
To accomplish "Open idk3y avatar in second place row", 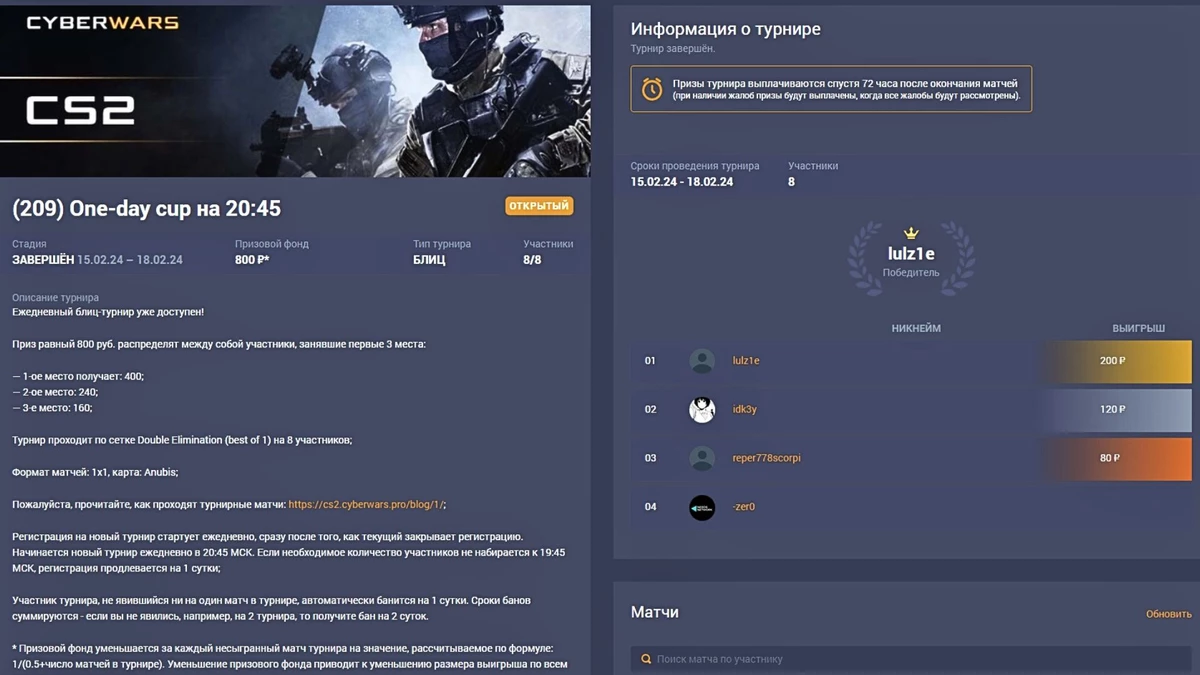I will [x=702, y=409].
